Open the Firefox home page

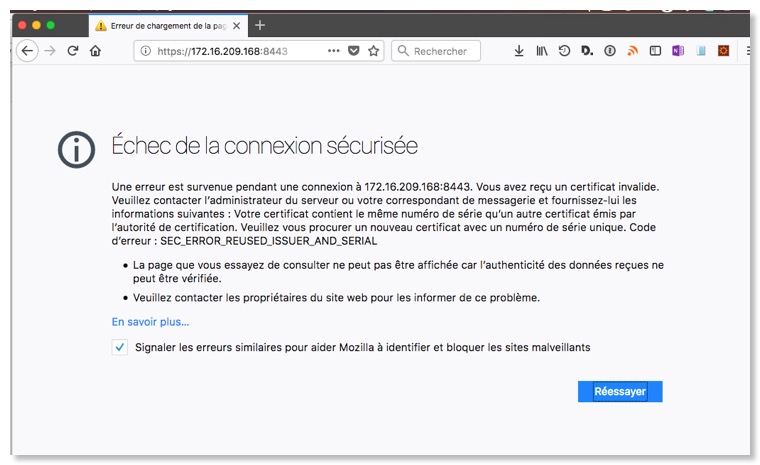[x=95, y=51]
